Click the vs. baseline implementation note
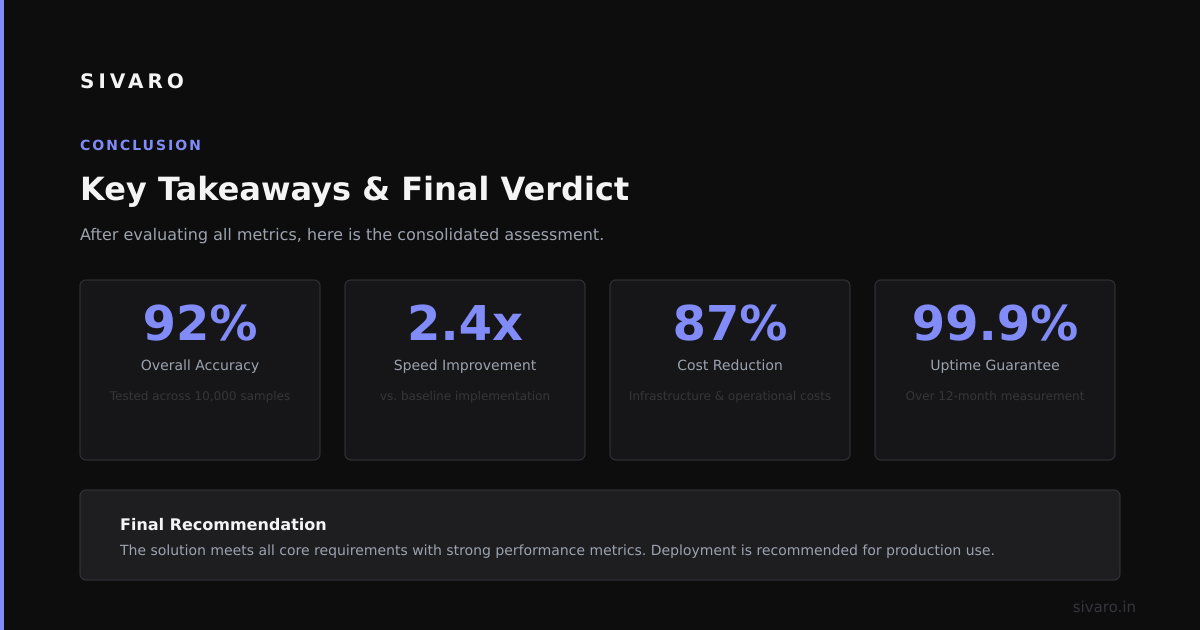Screen dimensions: 1200x630 [465, 396]
